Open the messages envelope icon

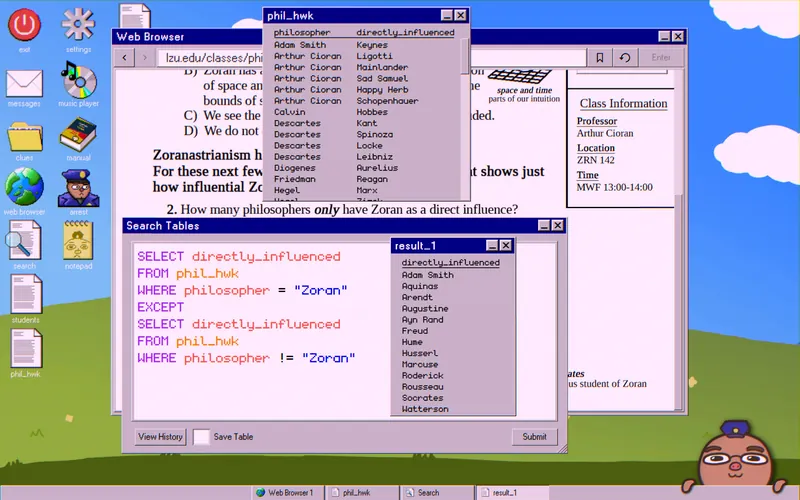pyautogui.click(x=24, y=83)
